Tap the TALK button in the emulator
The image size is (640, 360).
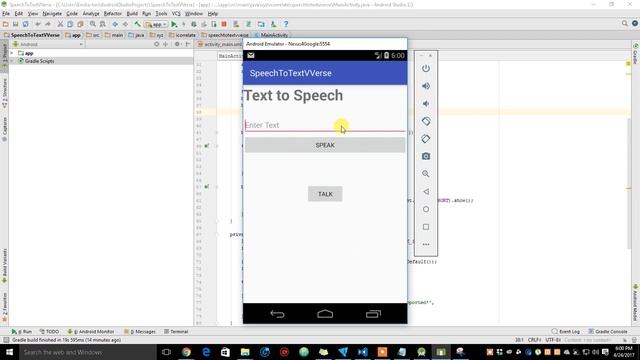(325, 194)
